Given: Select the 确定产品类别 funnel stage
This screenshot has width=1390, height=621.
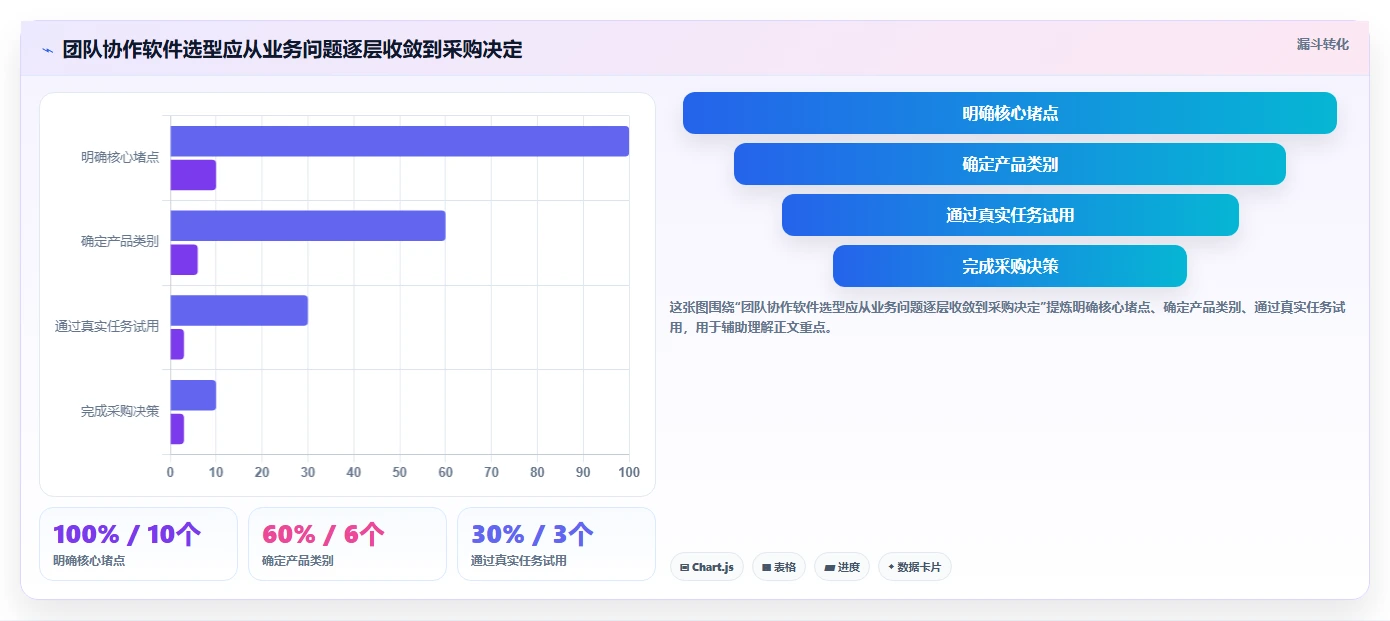Looking at the screenshot, I should tap(1010, 164).
